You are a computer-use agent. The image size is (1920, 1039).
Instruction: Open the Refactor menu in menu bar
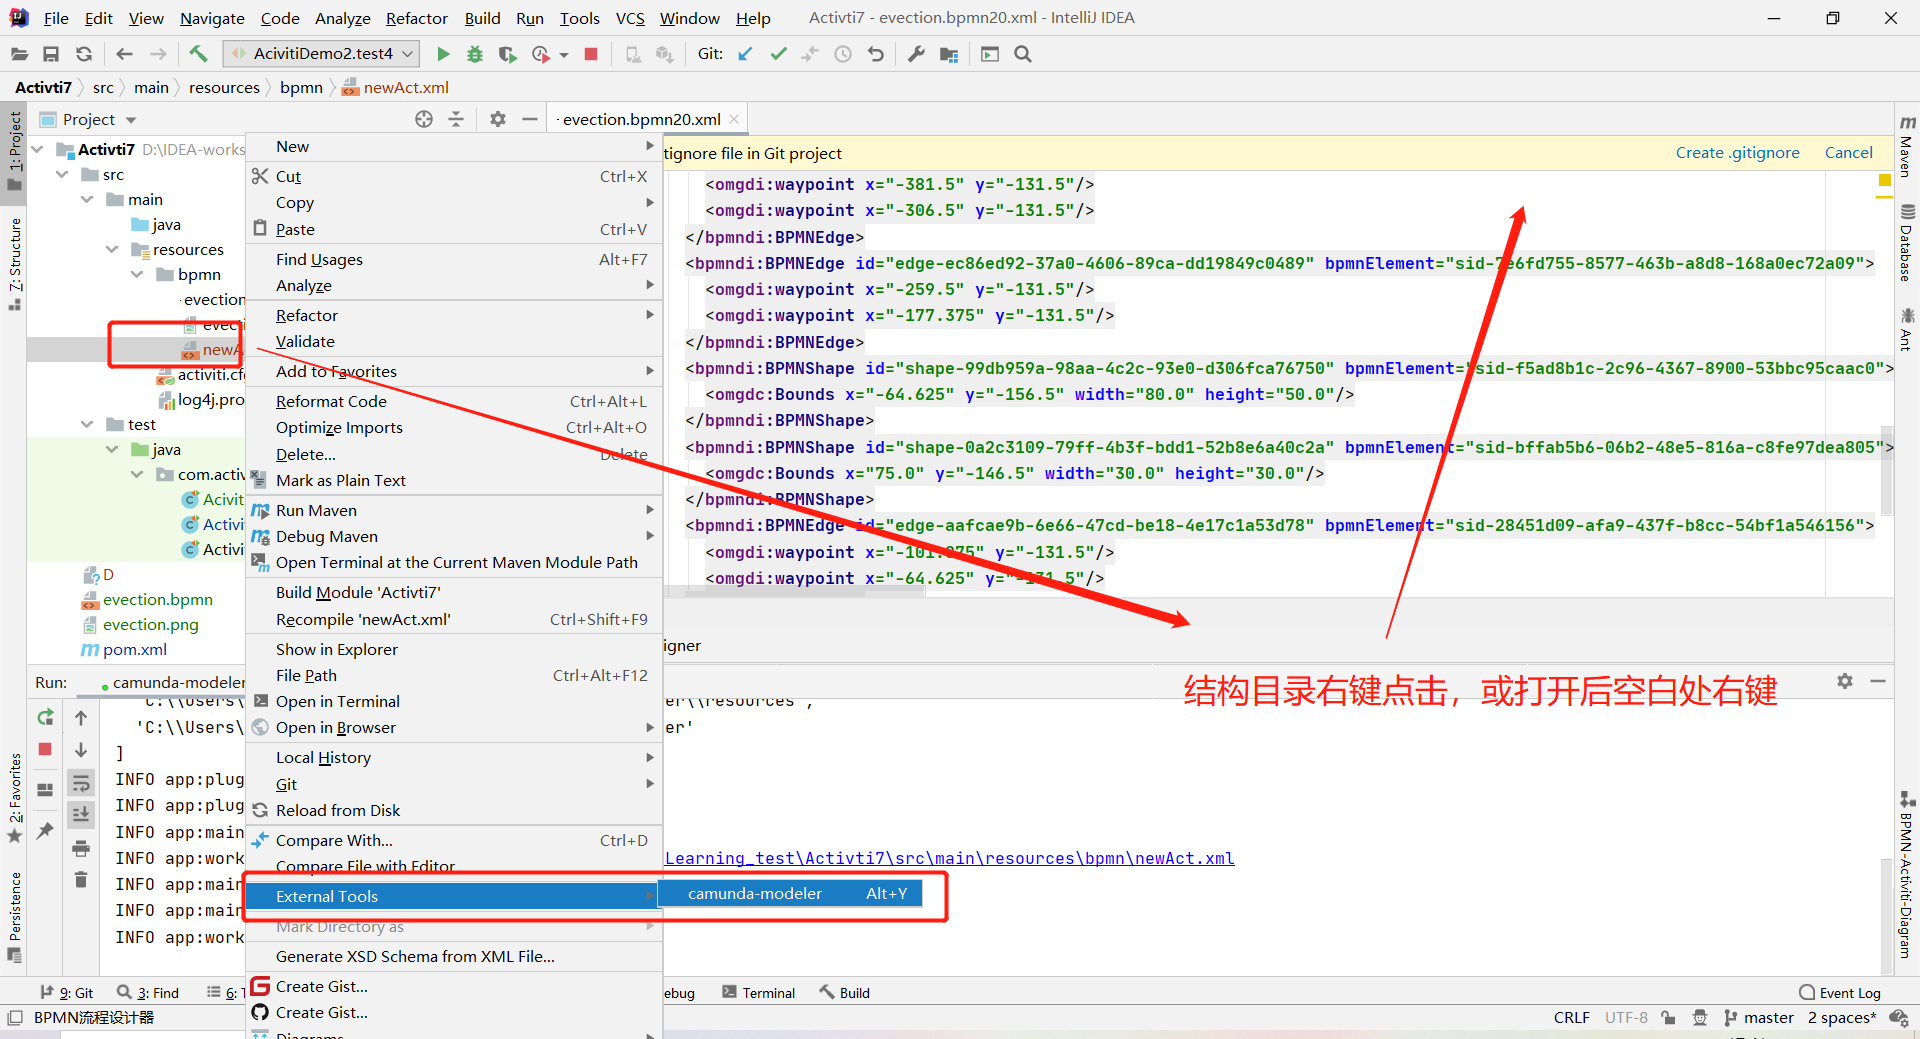[416, 18]
